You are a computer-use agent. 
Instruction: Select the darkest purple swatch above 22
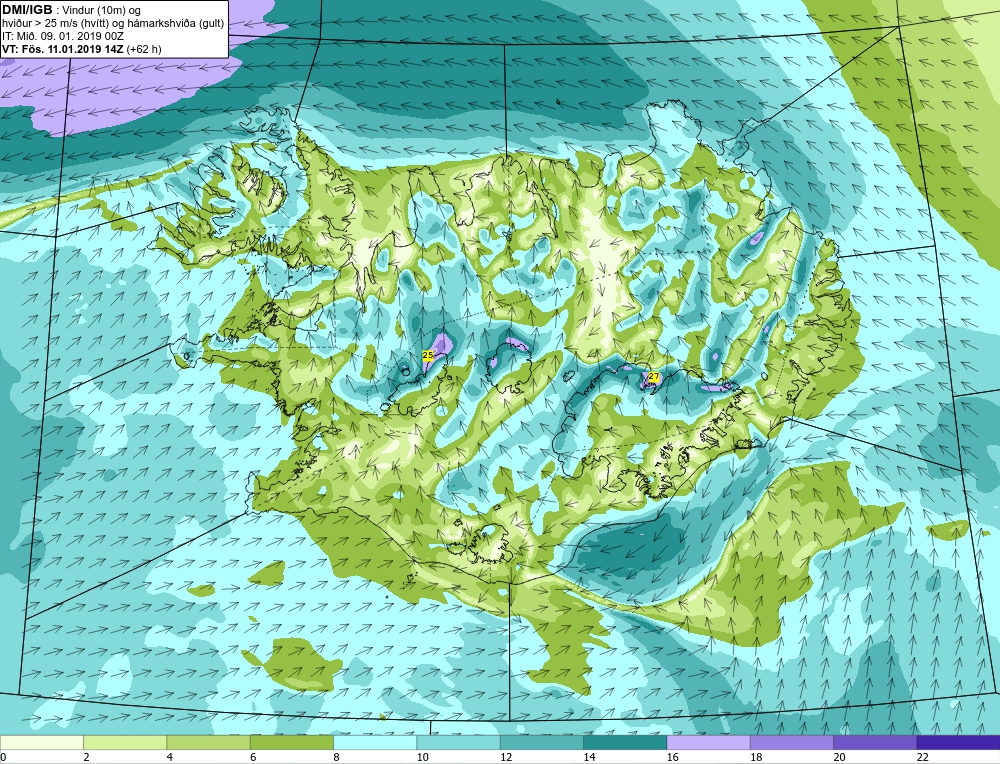959,742
